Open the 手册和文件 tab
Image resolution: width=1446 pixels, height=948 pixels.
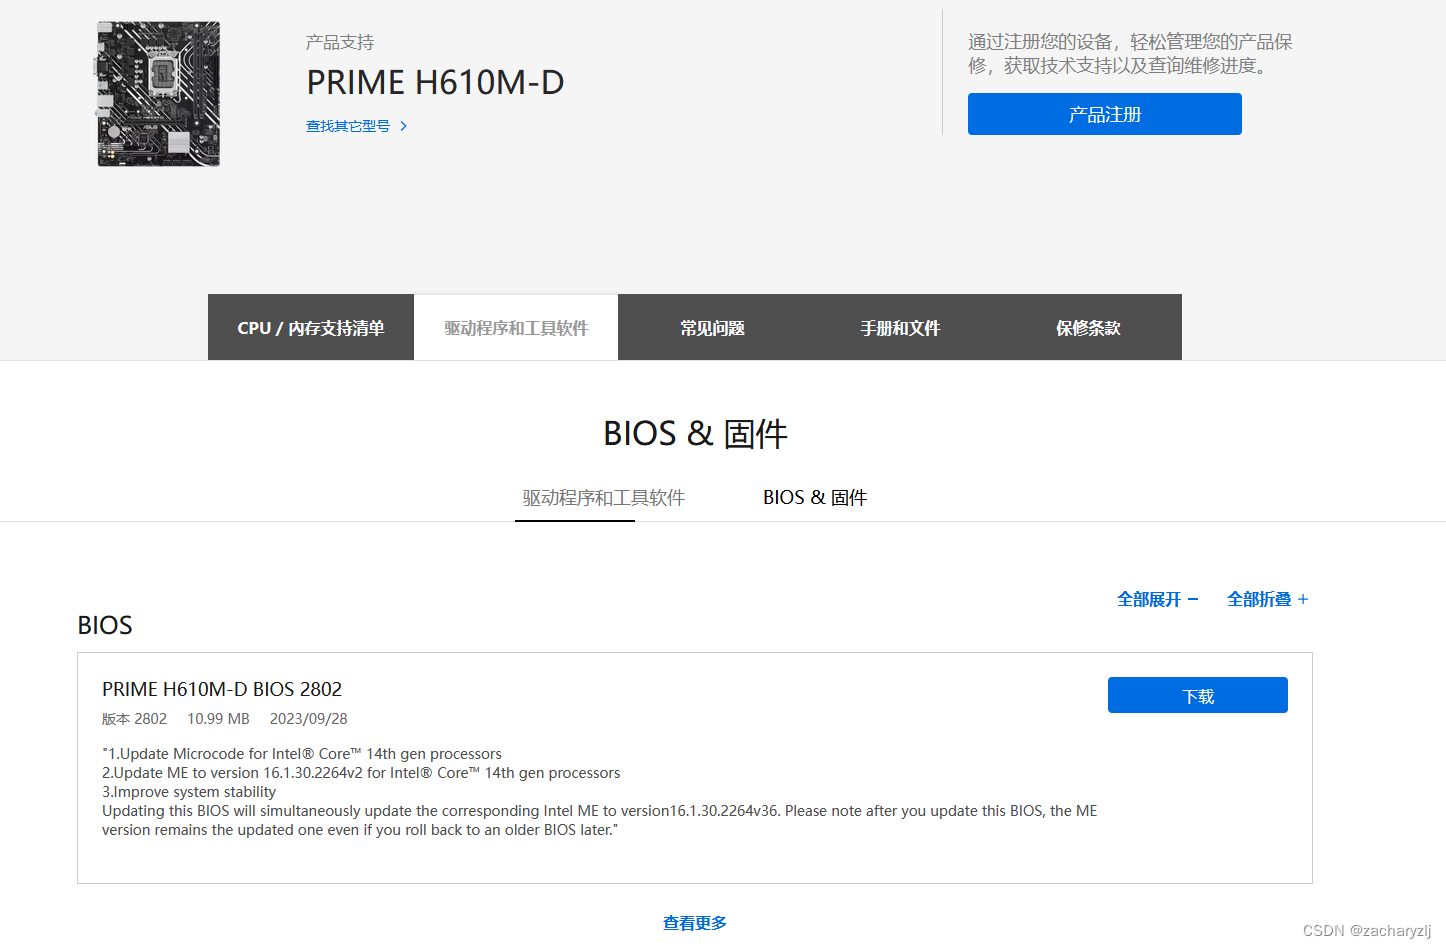point(900,328)
